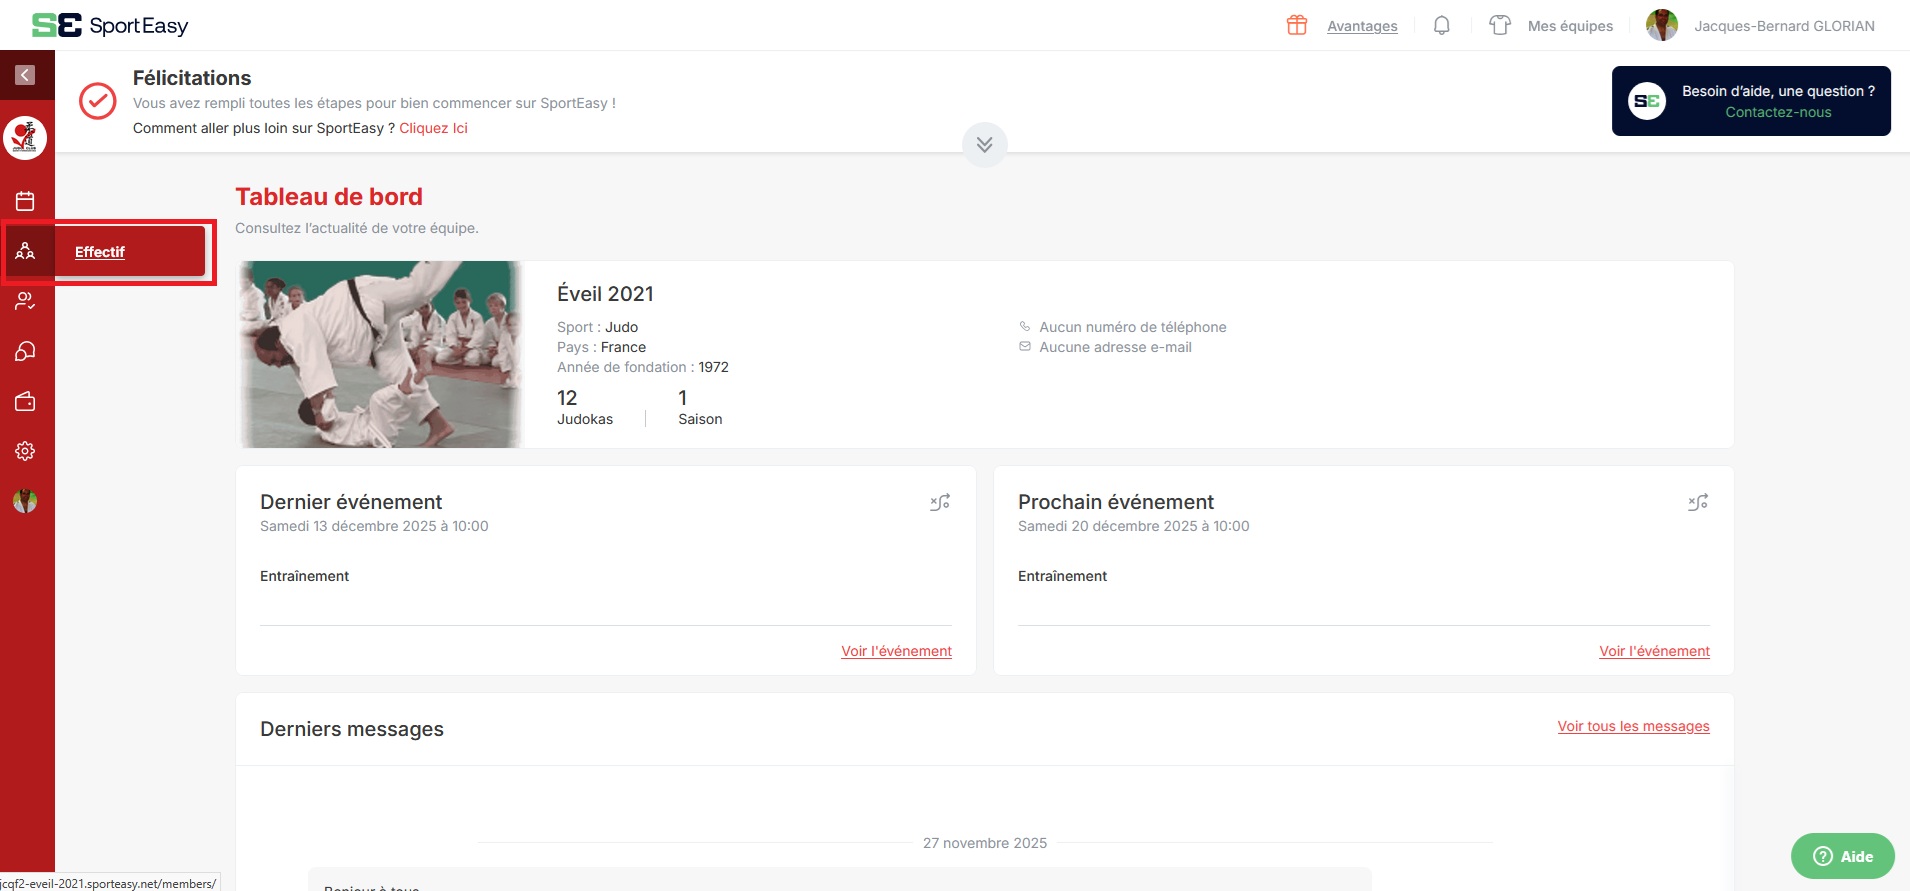Collapse the left sidebar with the arrow
The image size is (1910, 891).
(x=25, y=75)
